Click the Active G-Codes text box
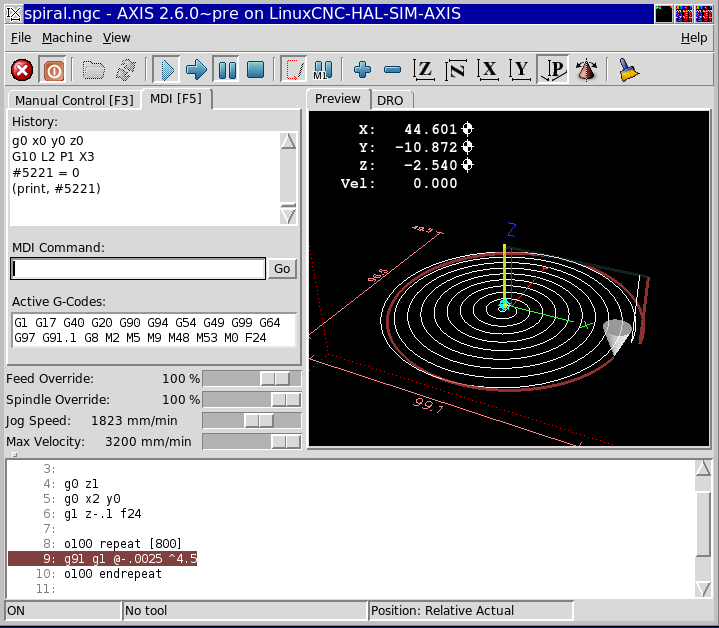The image size is (719, 628). [154, 330]
